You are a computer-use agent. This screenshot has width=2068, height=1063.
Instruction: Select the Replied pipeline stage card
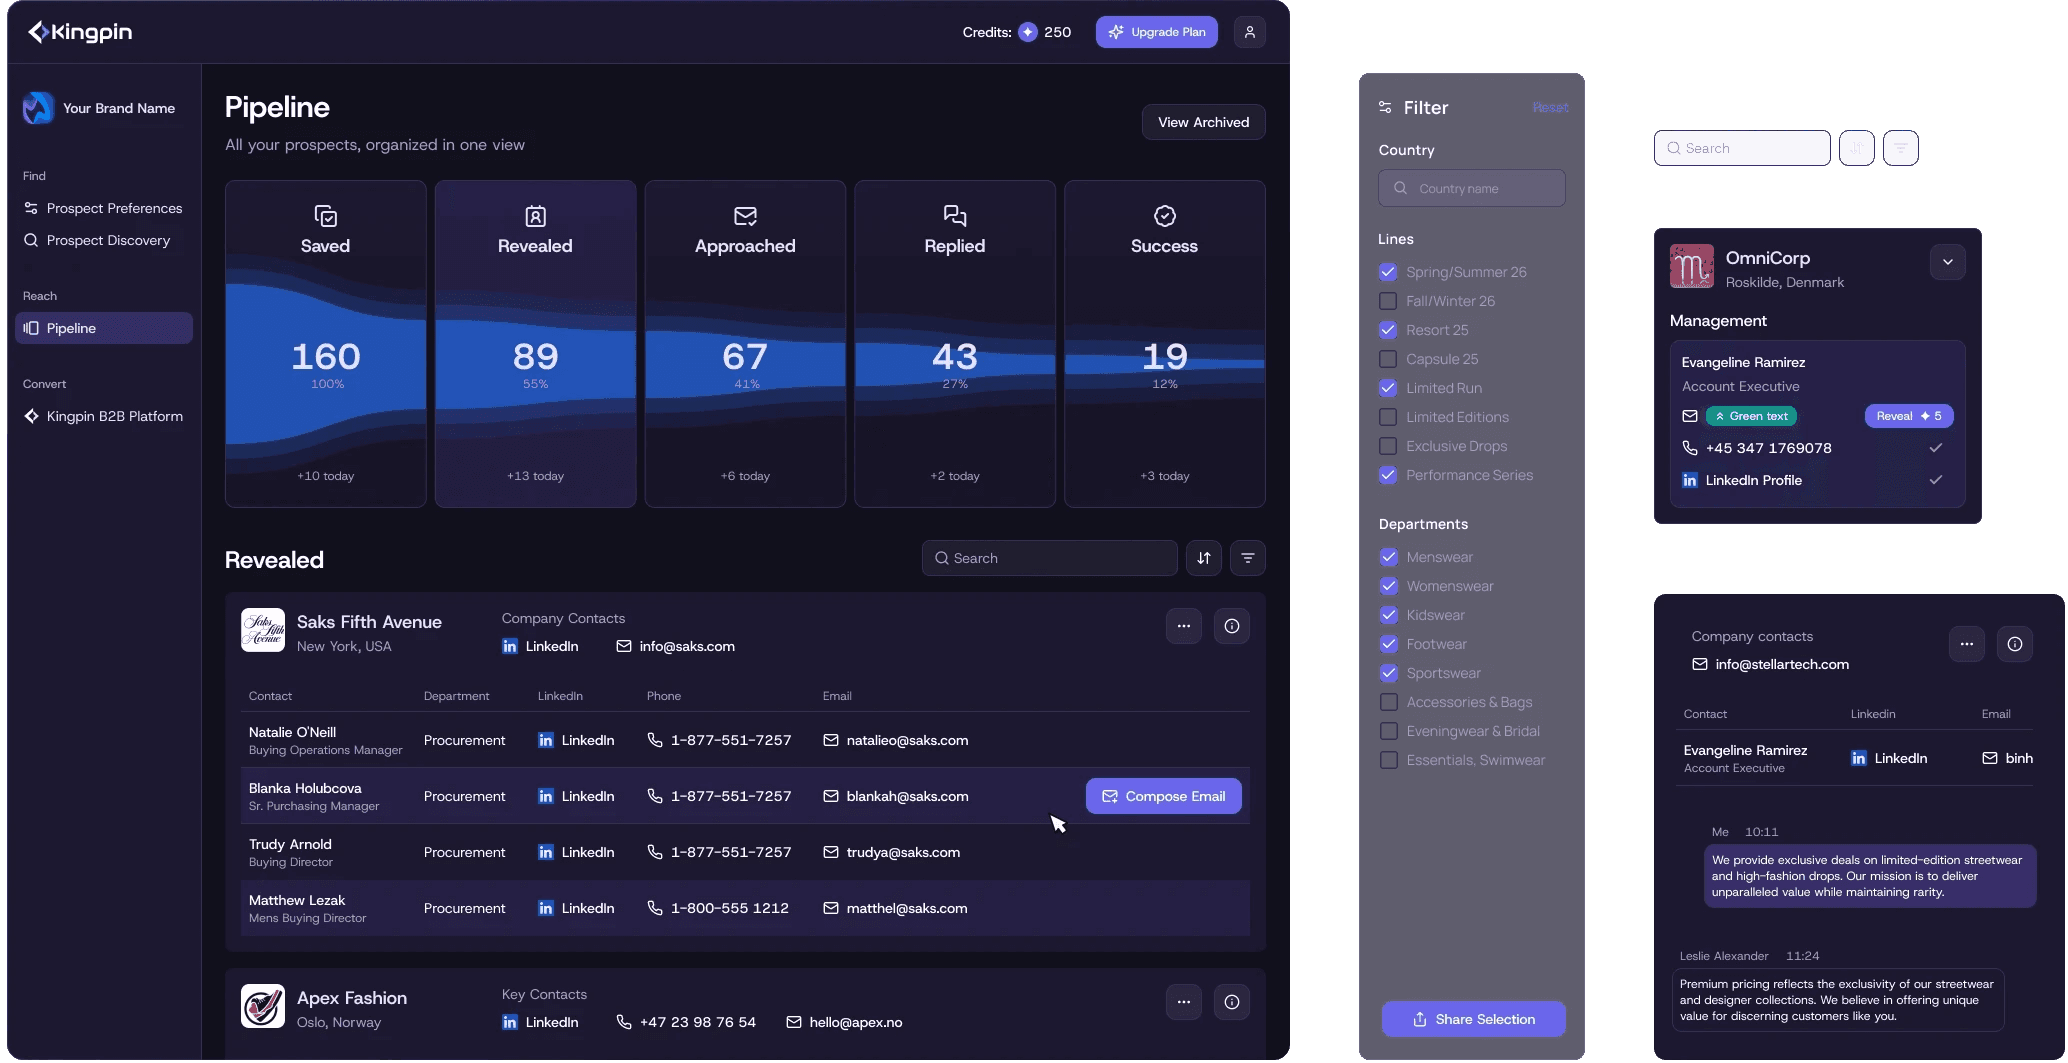tap(955, 344)
